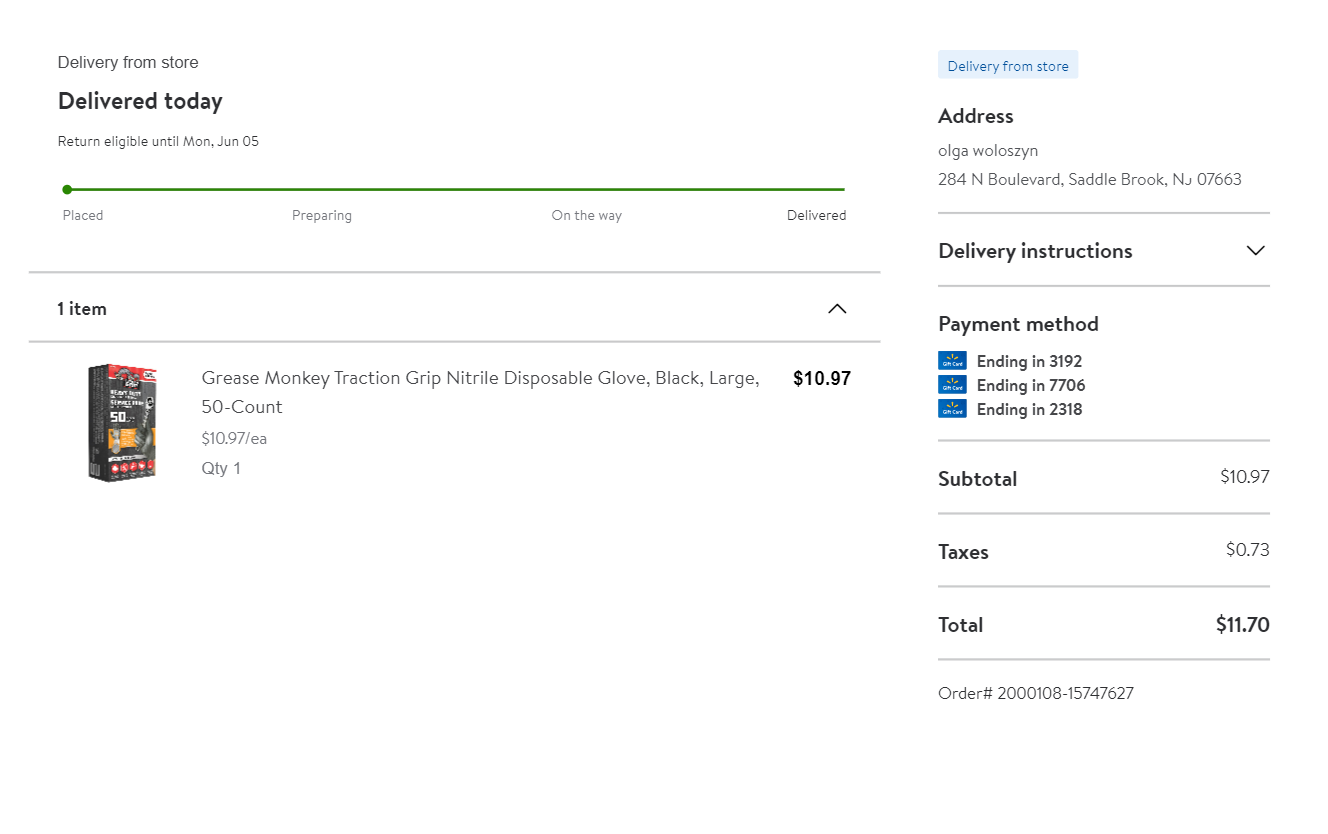Click the order number 2000108-15747627
This screenshot has width=1328, height=834.
(1036, 693)
